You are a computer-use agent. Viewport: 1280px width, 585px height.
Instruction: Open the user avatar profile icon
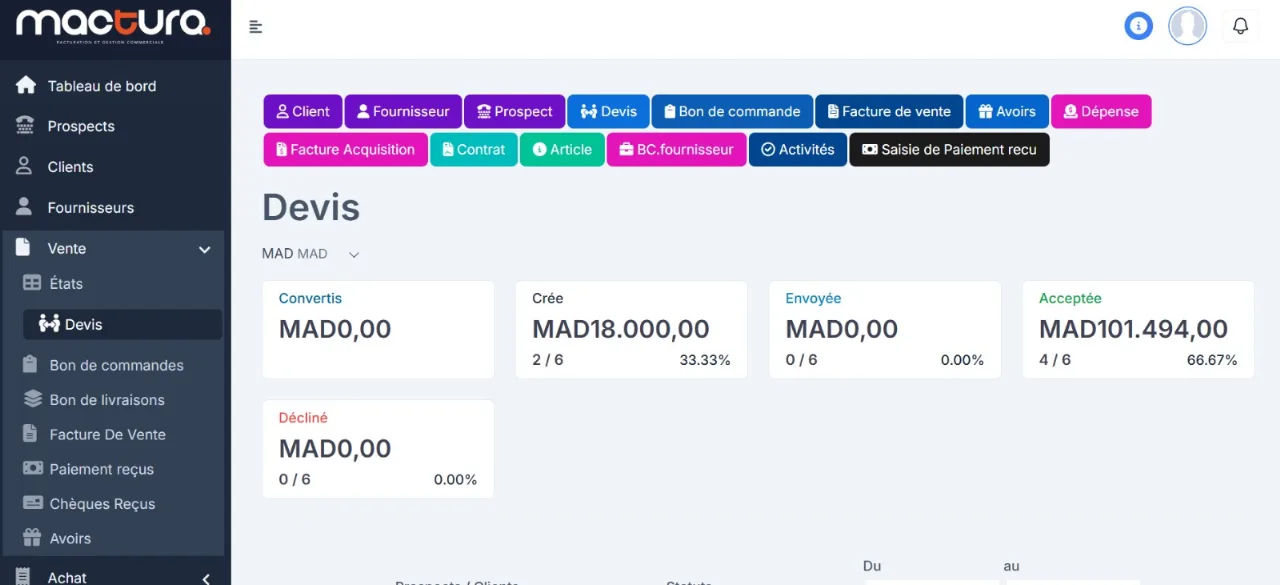coord(1187,26)
